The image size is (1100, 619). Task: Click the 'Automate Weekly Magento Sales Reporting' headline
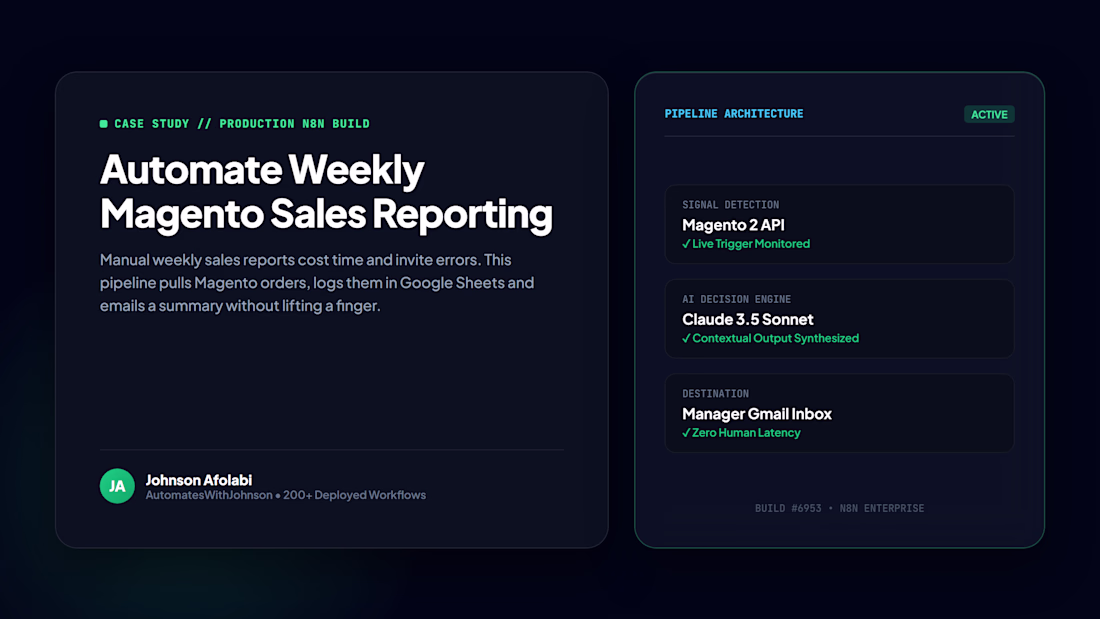pyautogui.click(x=326, y=191)
